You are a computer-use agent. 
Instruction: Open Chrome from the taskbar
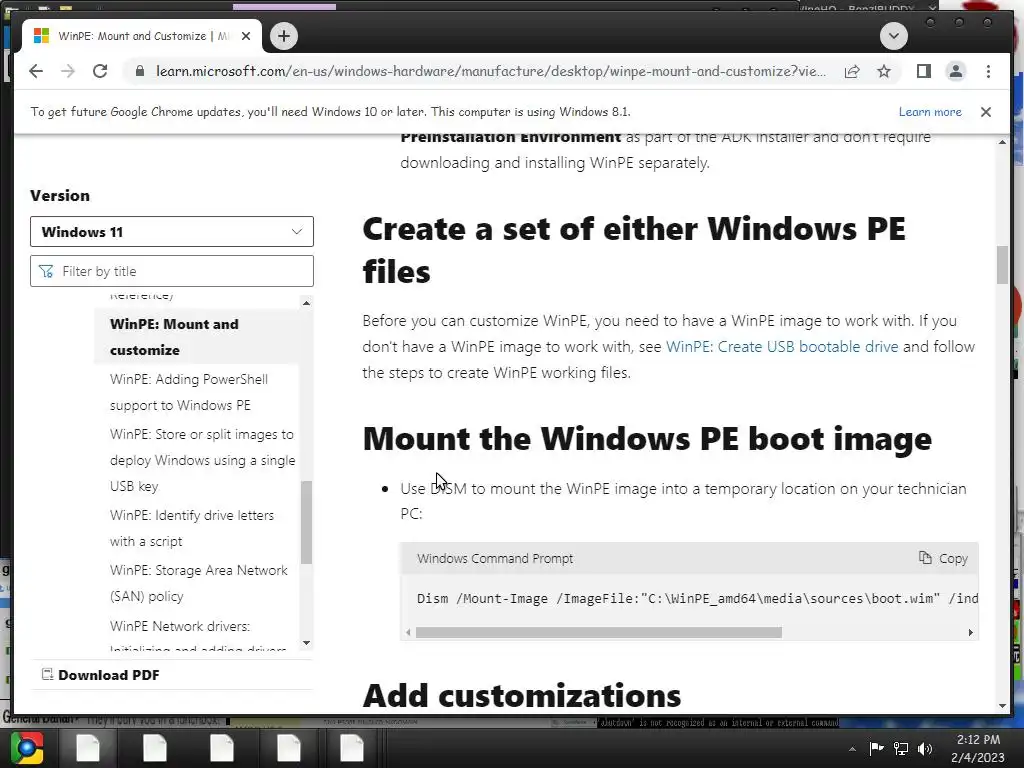[27, 748]
